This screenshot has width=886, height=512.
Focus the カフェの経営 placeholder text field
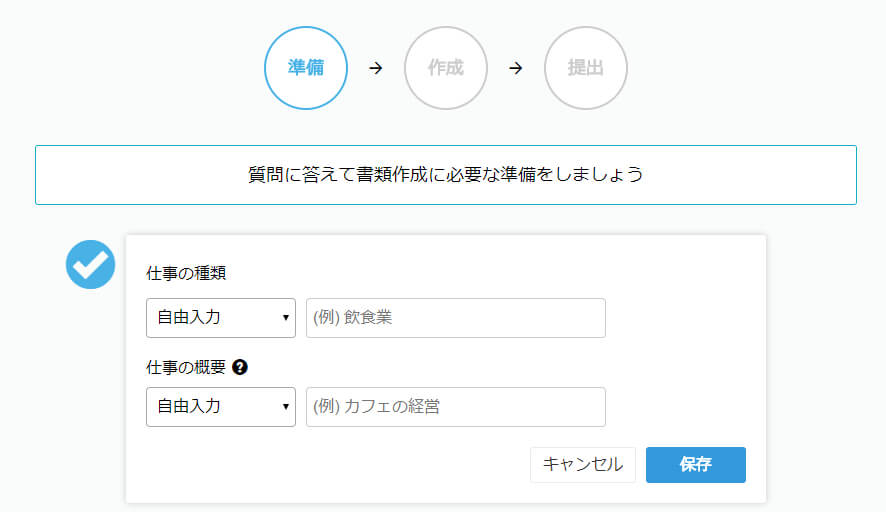coord(456,407)
